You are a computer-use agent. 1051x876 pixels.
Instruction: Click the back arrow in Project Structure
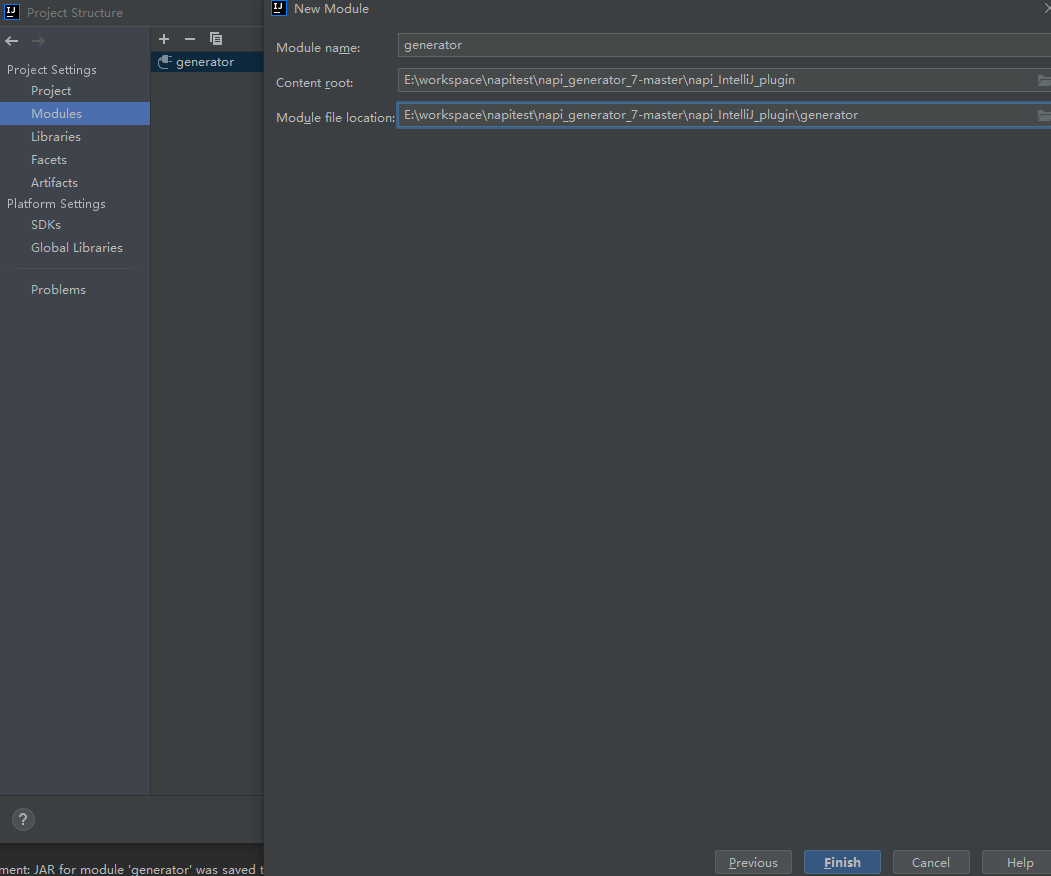[11, 41]
